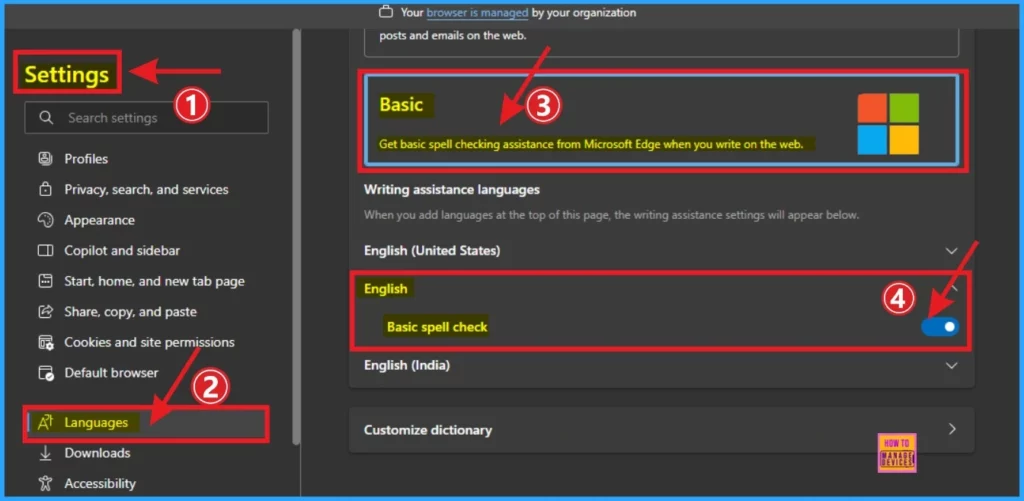The height and width of the screenshot is (501, 1024).
Task: Open Customize dictionary with the arrow
Action: 952,429
